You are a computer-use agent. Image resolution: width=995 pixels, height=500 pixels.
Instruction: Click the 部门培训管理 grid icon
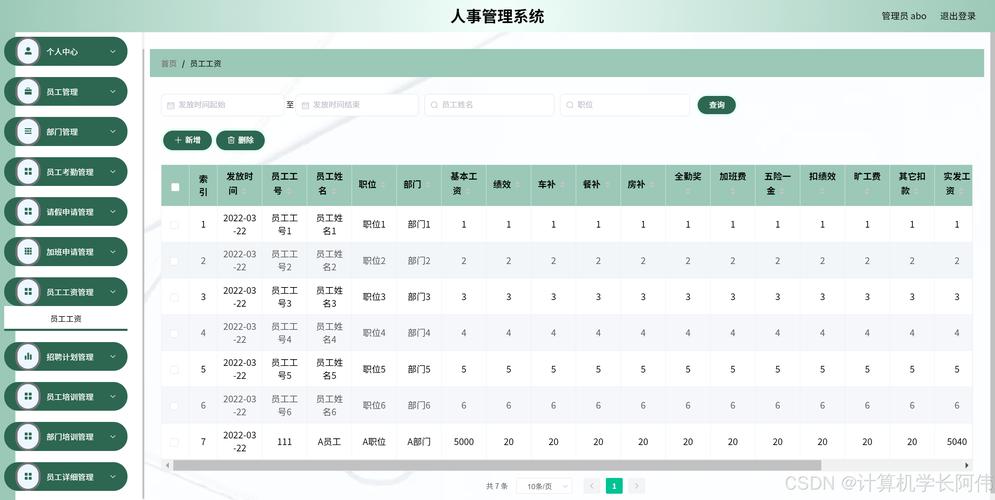point(28,437)
